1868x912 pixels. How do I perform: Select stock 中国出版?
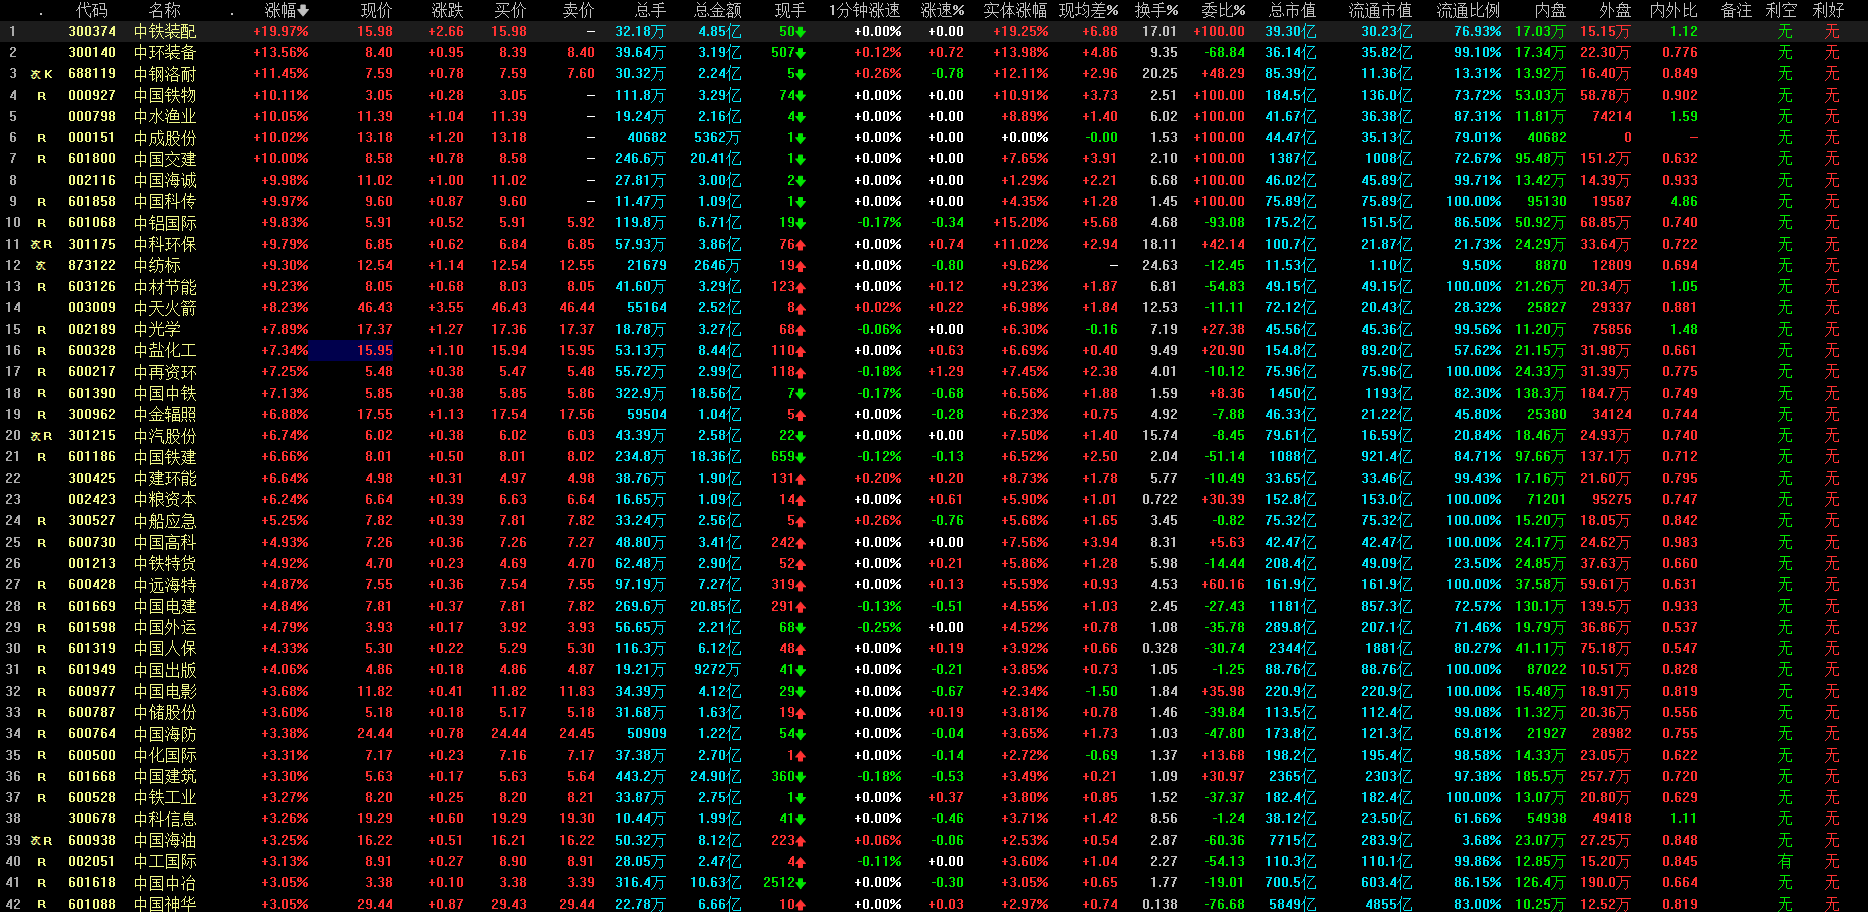pos(165,670)
